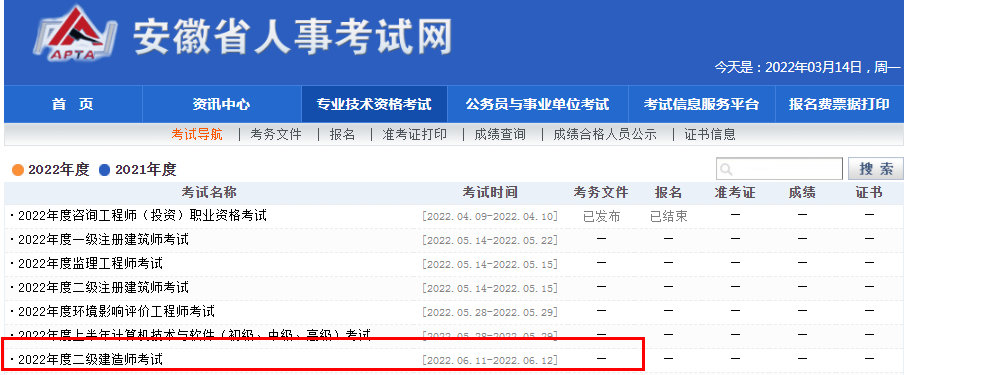Image resolution: width=996 pixels, height=375 pixels.
Task: Select the 考试导航 submenu item
Action: [x=197, y=135]
